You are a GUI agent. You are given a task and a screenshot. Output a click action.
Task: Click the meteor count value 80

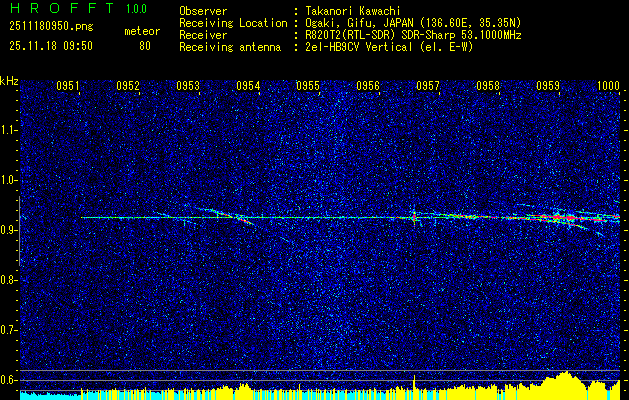tap(145, 46)
